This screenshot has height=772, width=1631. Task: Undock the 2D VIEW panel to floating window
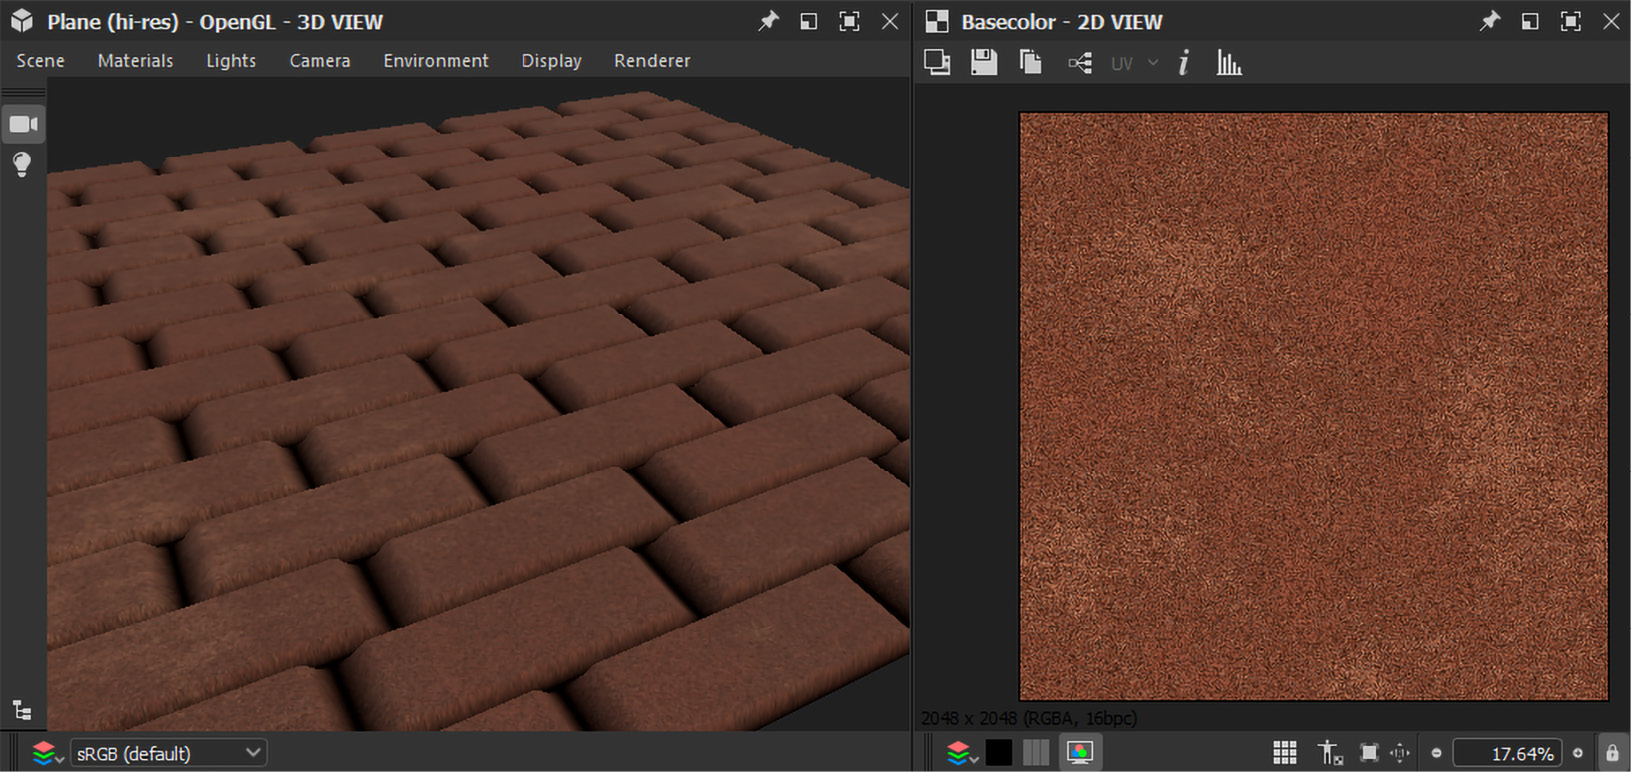tap(1530, 21)
